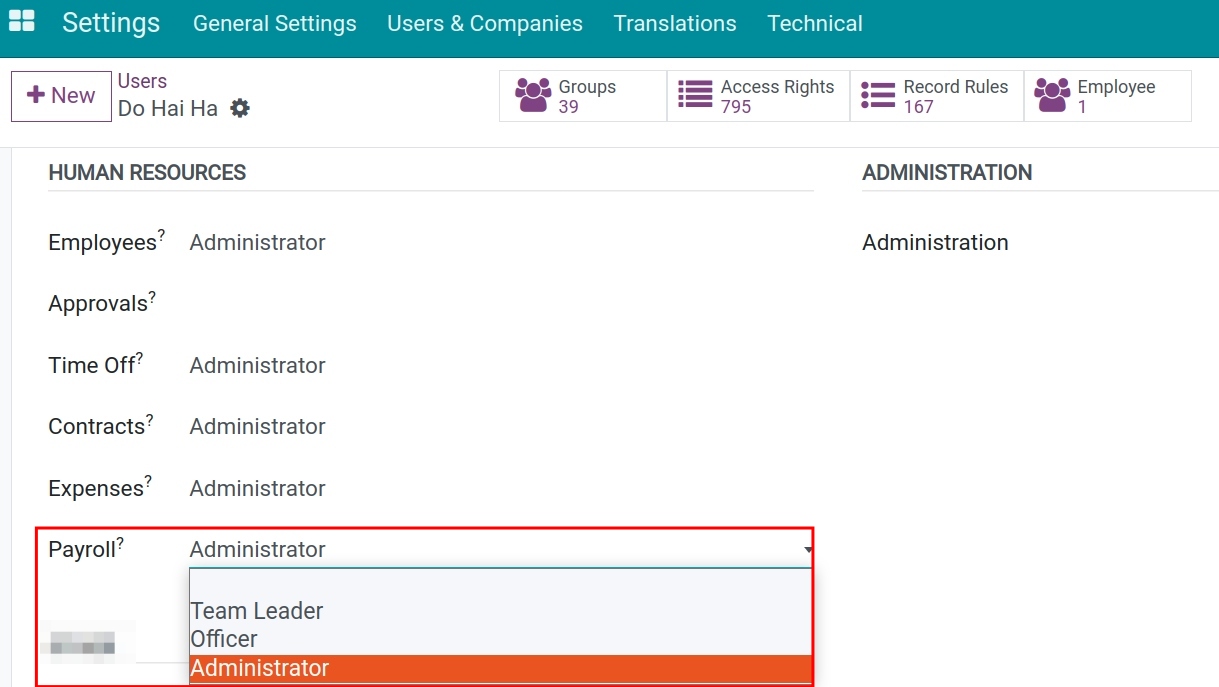
Task: Click the Record Rules list icon
Action: click(878, 96)
